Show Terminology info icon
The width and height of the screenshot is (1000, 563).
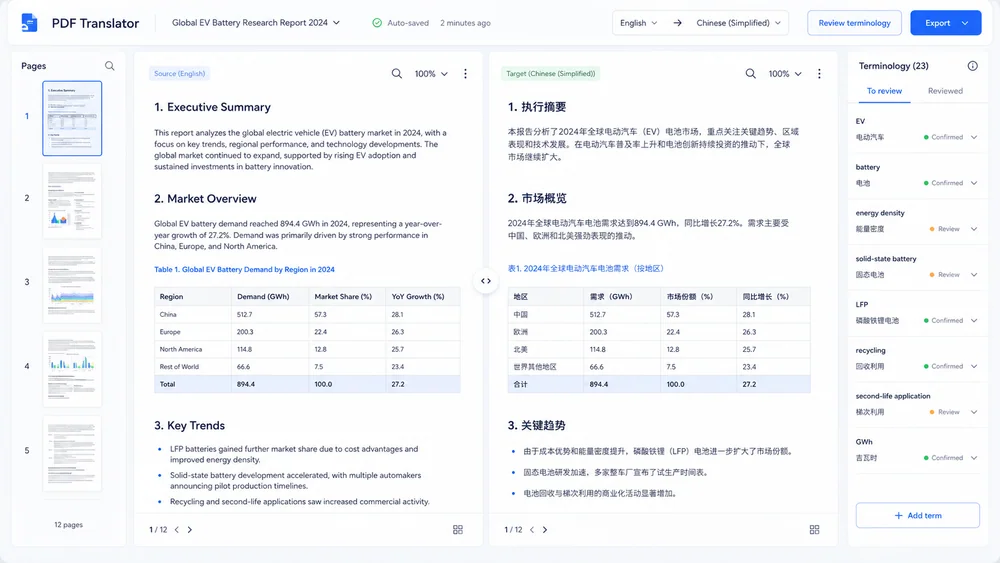973,66
